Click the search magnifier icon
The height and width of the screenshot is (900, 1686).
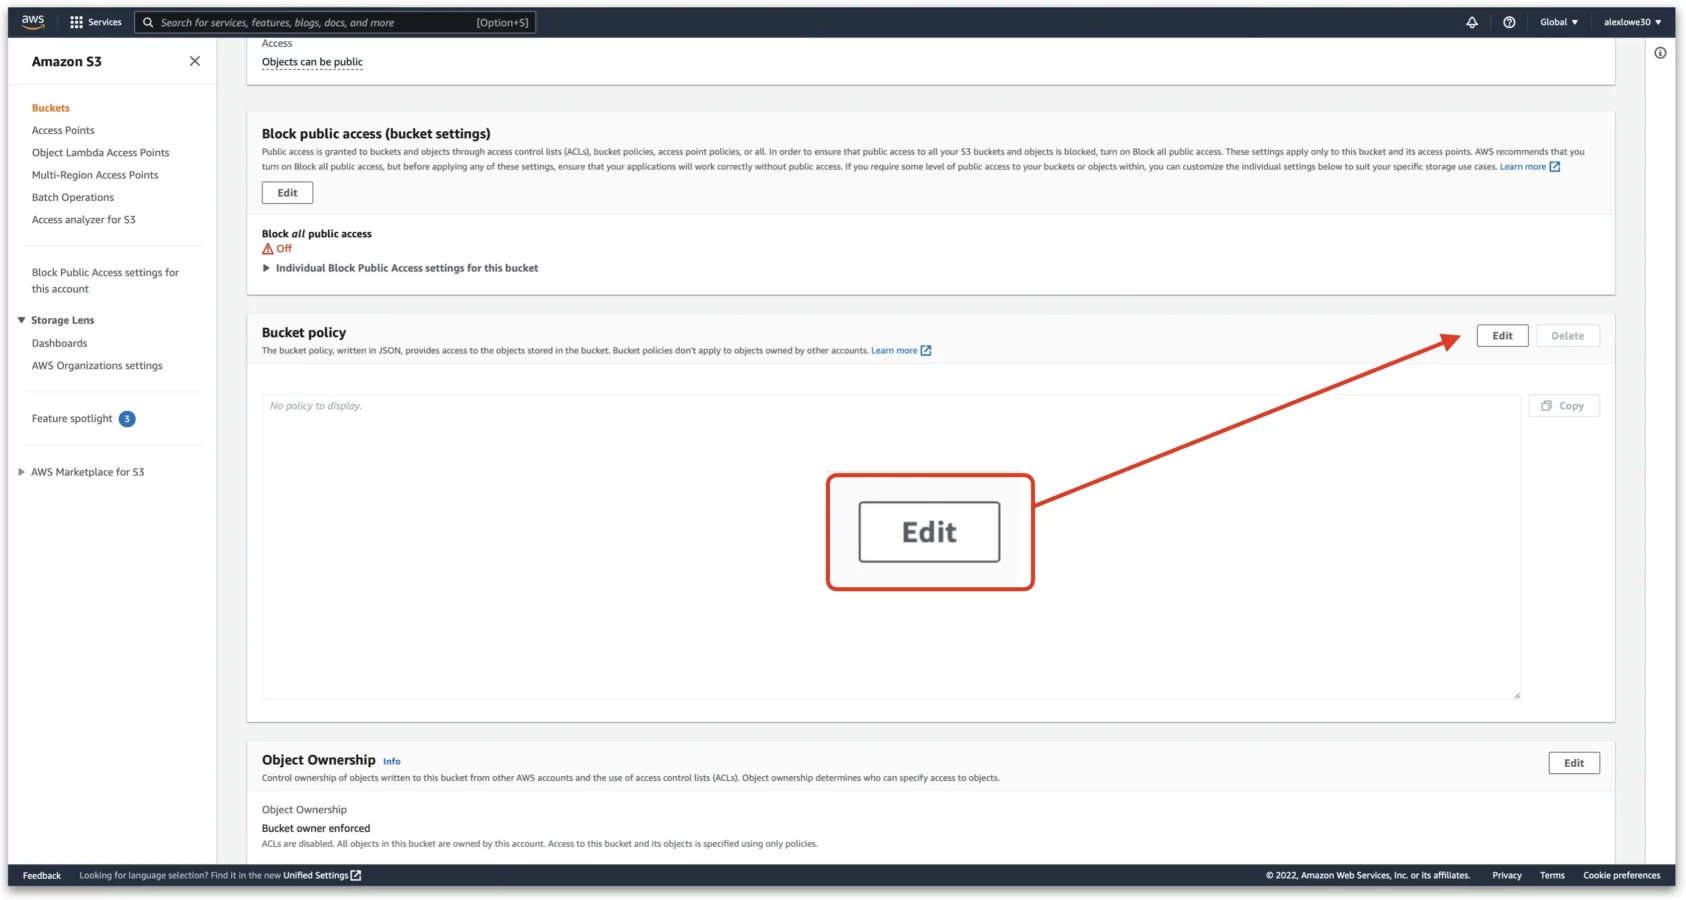coord(148,22)
